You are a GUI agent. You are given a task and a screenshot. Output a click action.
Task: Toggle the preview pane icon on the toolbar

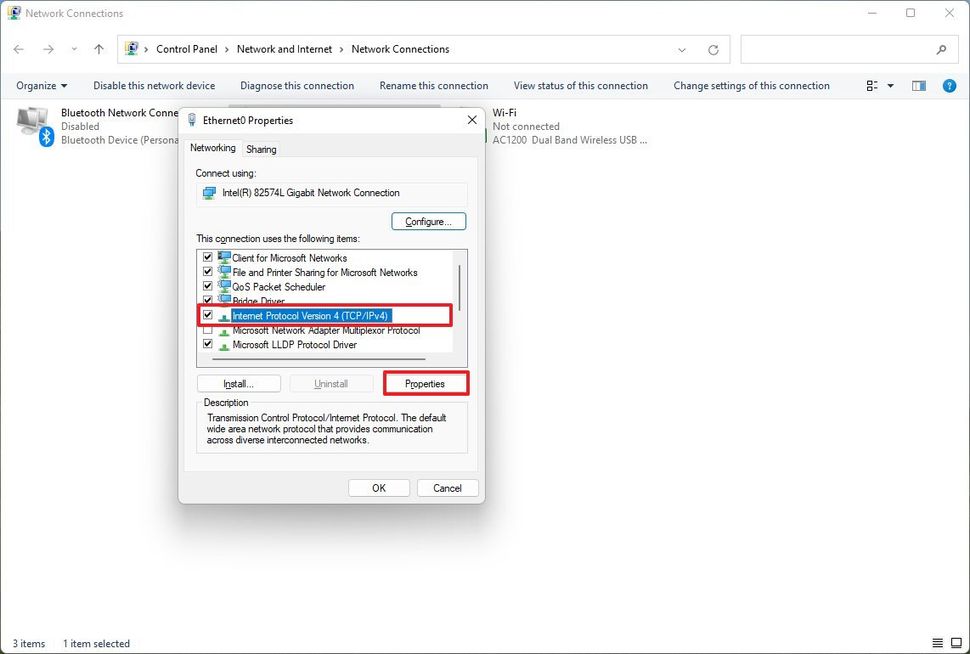[917, 85]
